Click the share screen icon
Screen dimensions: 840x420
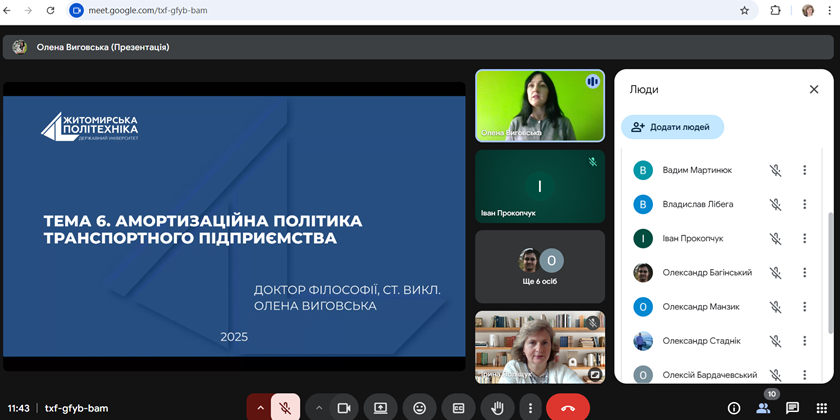pos(381,408)
